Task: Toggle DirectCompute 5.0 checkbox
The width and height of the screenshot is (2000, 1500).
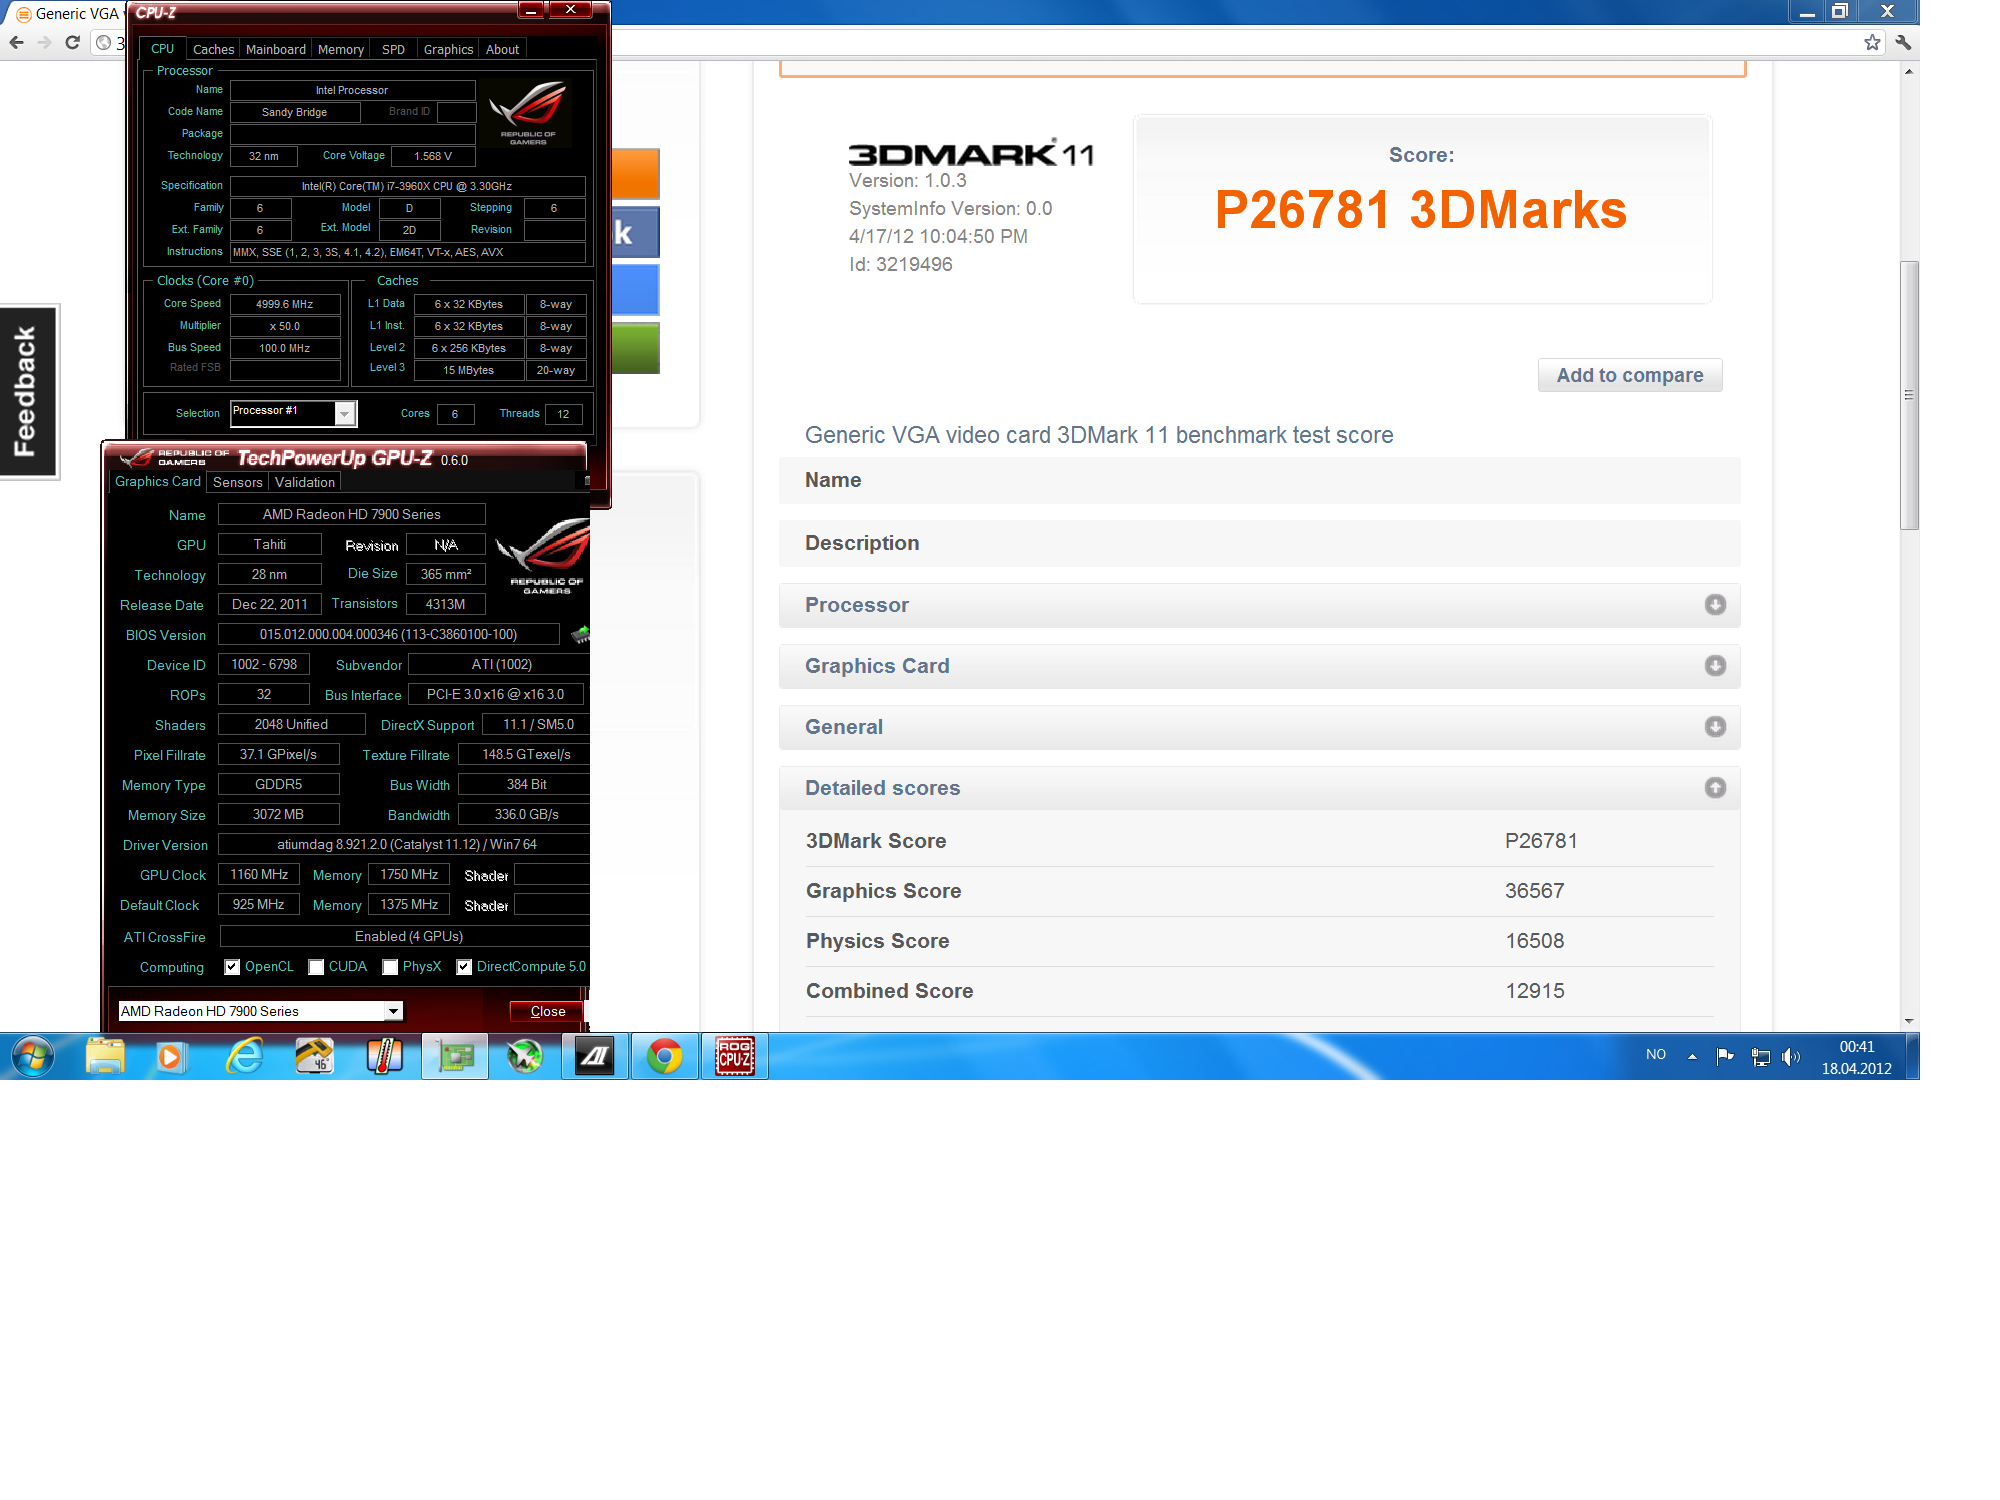Action: click(464, 967)
